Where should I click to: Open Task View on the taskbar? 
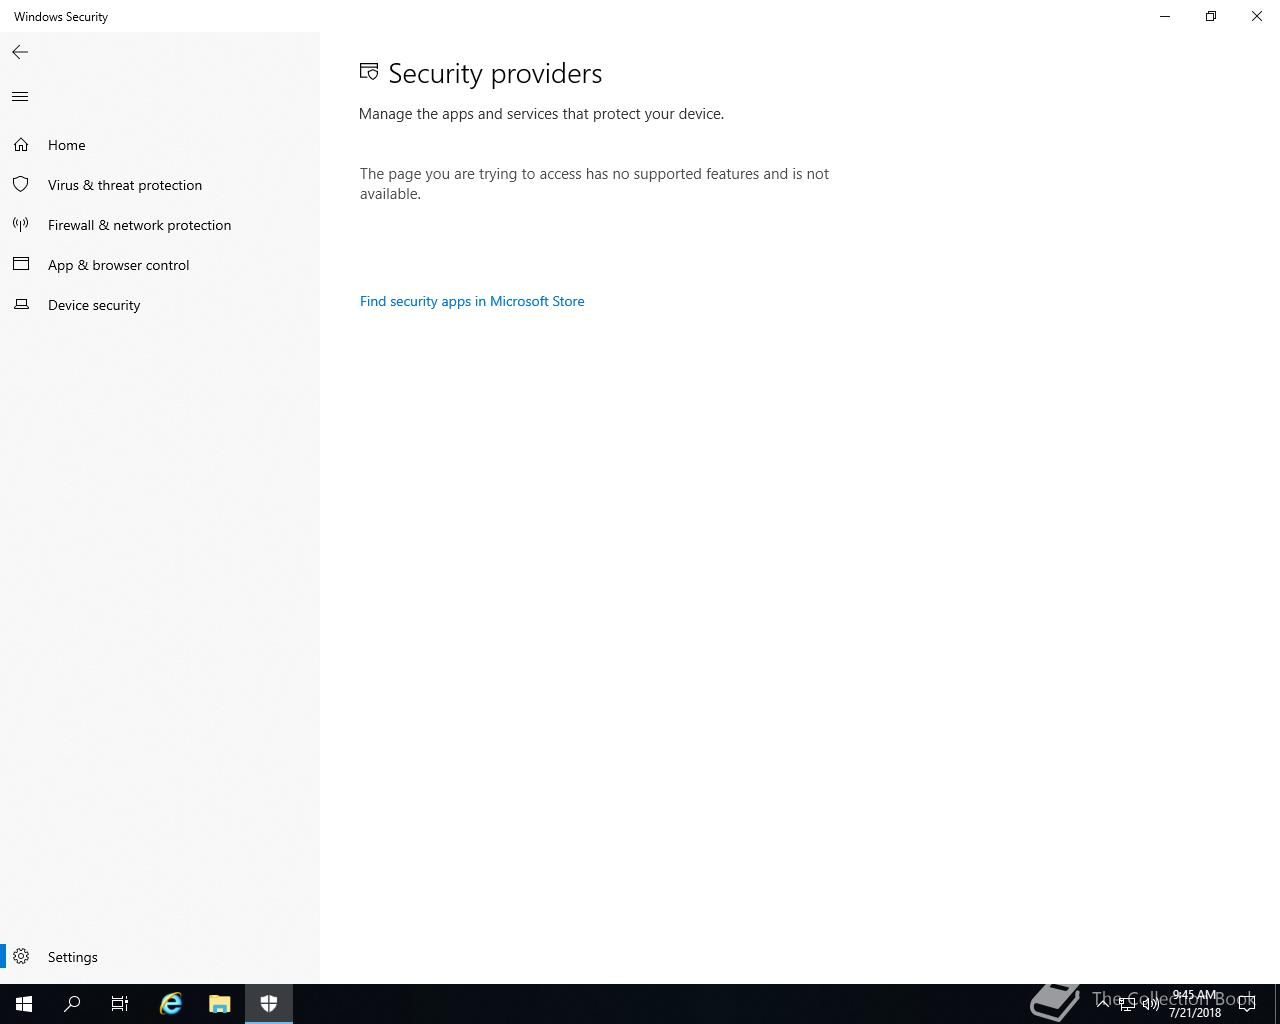click(120, 1004)
